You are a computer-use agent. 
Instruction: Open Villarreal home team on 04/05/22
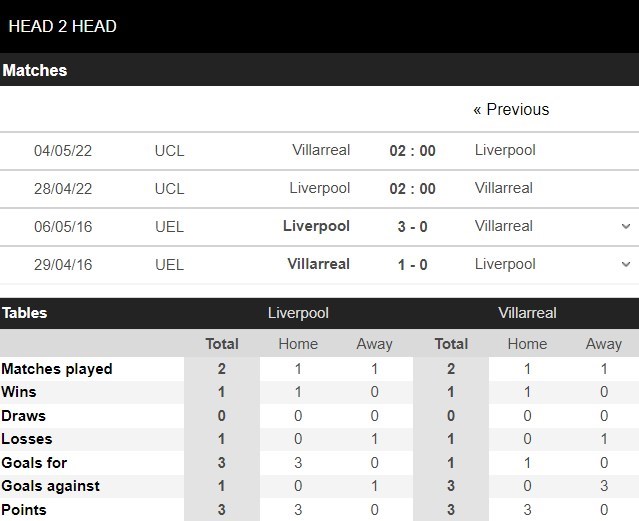321,150
